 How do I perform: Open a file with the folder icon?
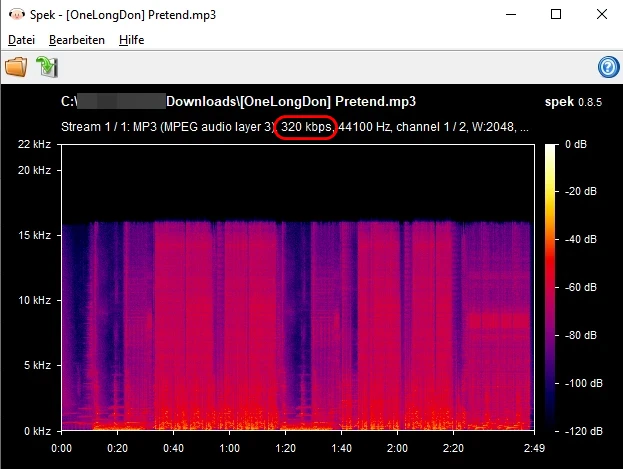16,66
